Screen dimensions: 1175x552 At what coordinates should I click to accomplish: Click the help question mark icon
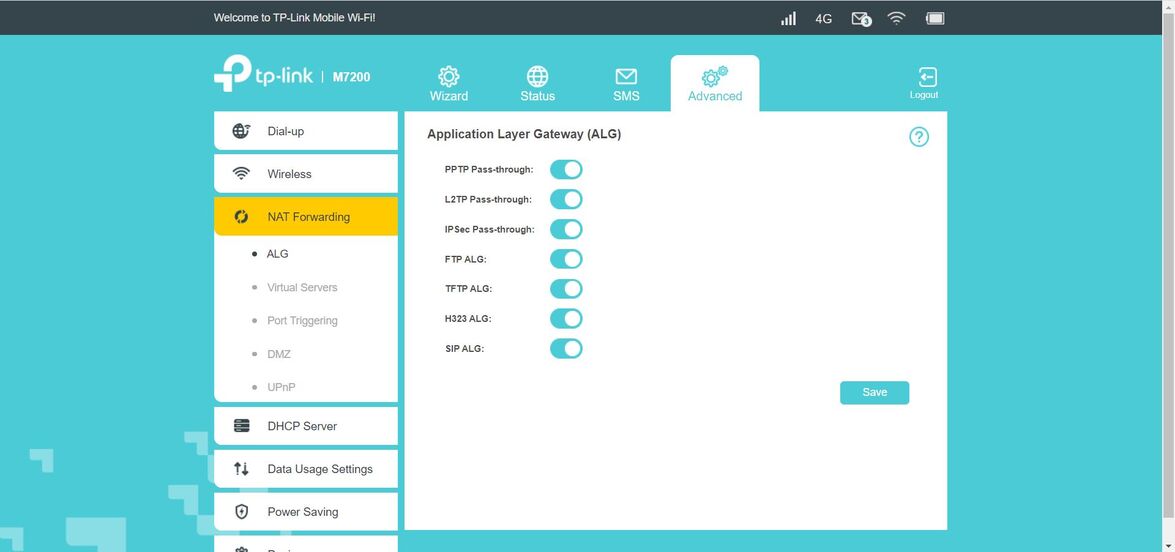coord(918,137)
